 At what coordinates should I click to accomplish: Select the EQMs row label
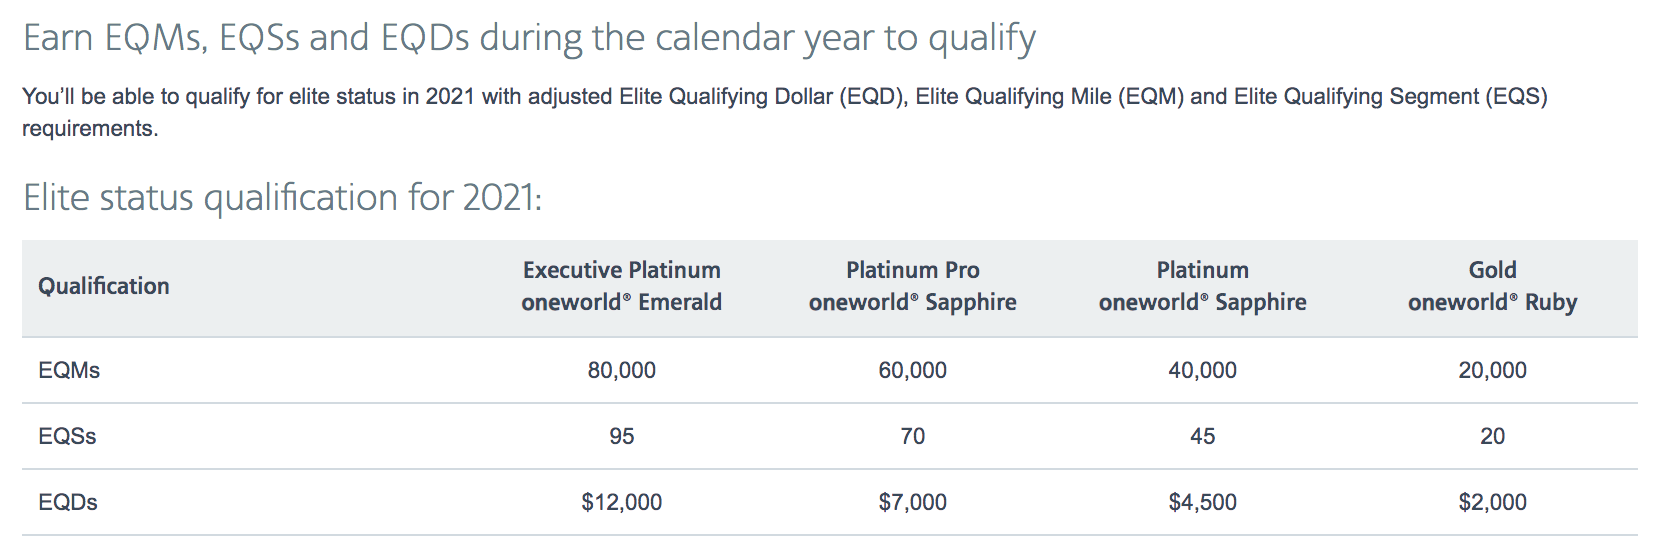pos(69,370)
